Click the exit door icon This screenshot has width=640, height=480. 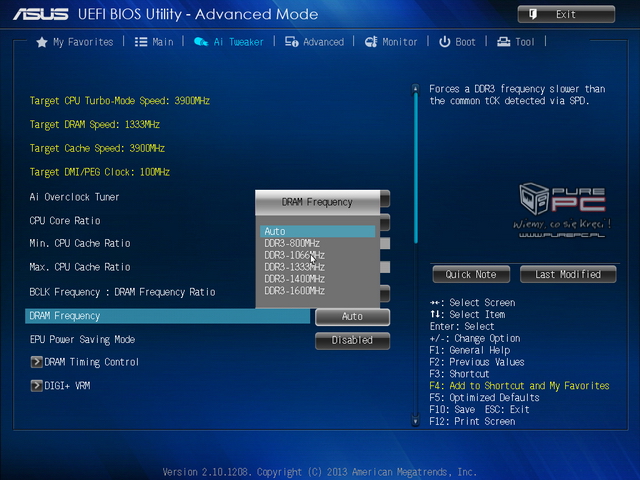535,14
